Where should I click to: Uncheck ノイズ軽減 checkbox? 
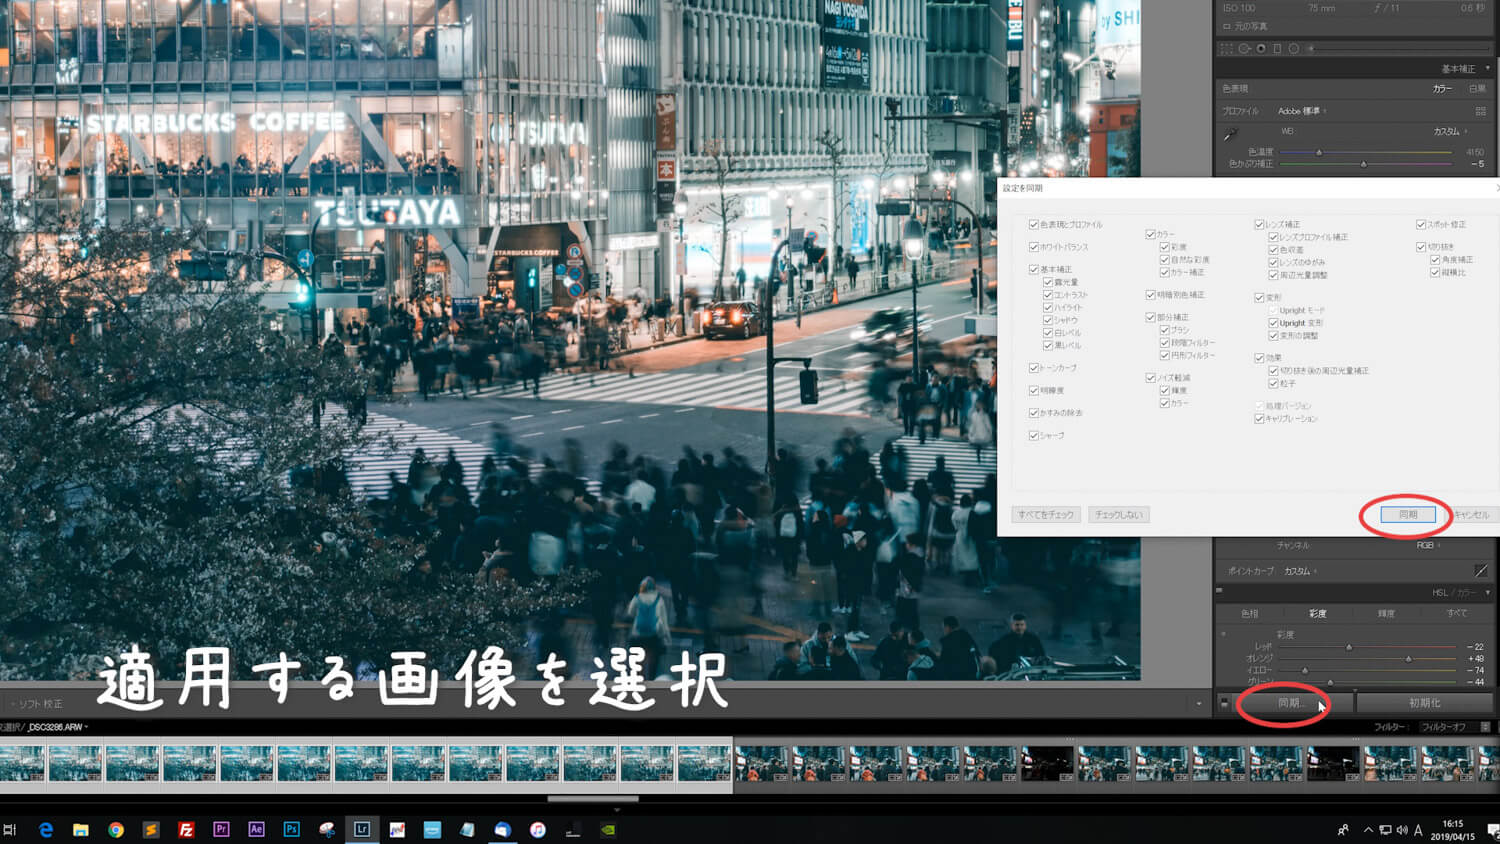pyautogui.click(x=1151, y=378)
